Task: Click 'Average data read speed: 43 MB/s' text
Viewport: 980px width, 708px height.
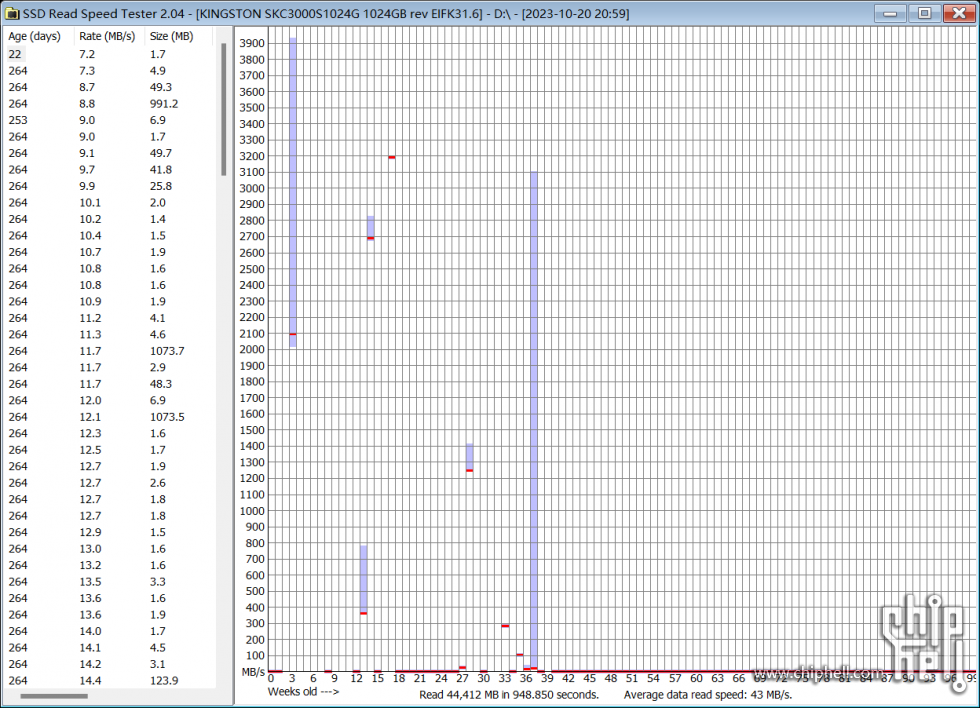Action: coord(708,694)
